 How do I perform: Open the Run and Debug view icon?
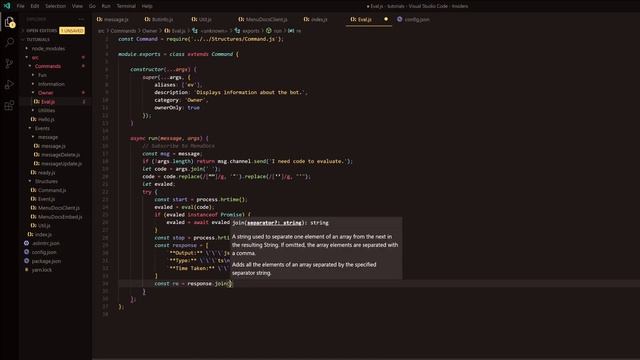pos(9,84)
